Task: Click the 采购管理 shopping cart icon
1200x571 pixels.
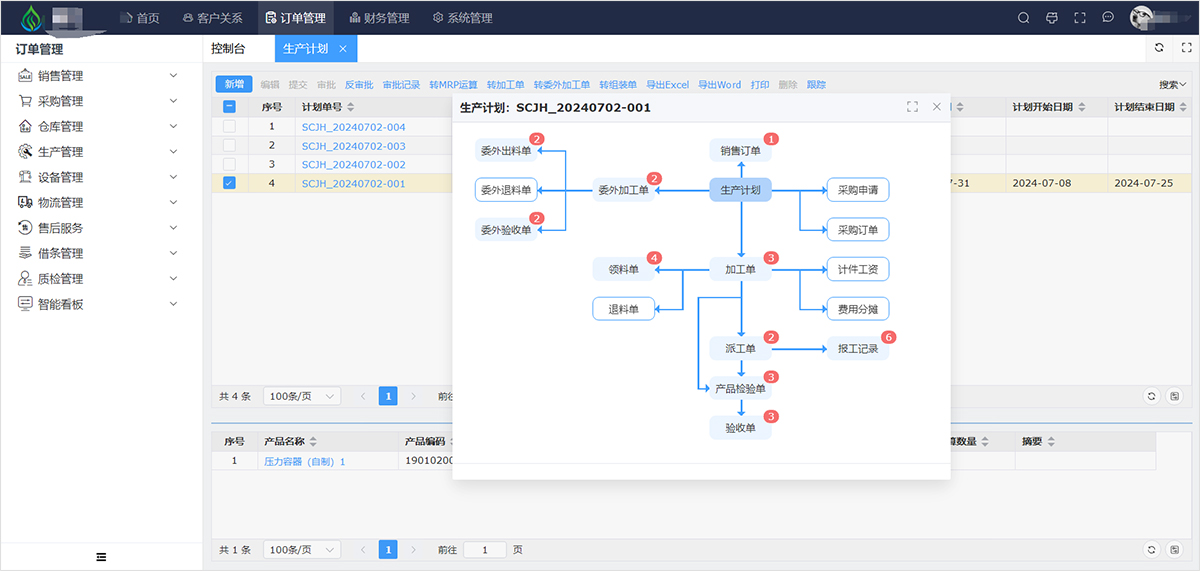Action: 25,101
